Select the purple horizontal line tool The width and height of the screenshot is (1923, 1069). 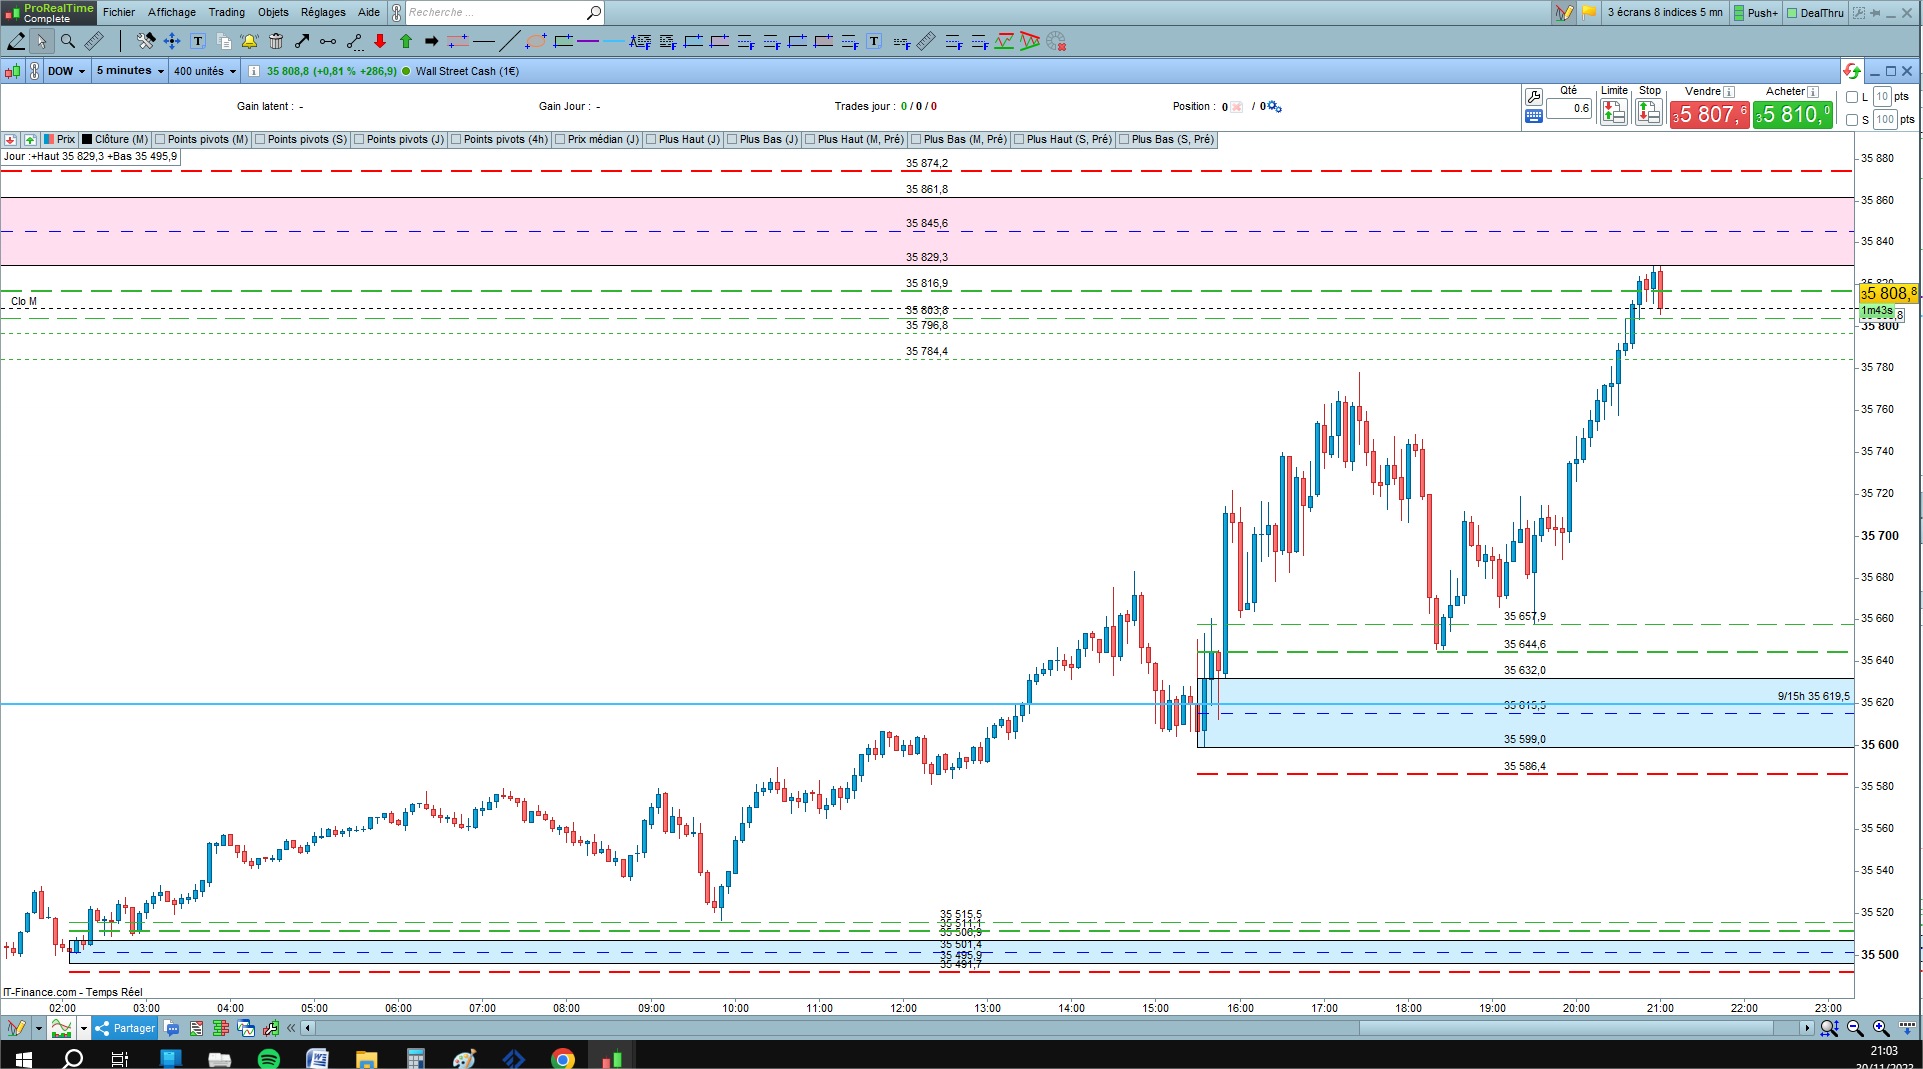pos(588,41)
